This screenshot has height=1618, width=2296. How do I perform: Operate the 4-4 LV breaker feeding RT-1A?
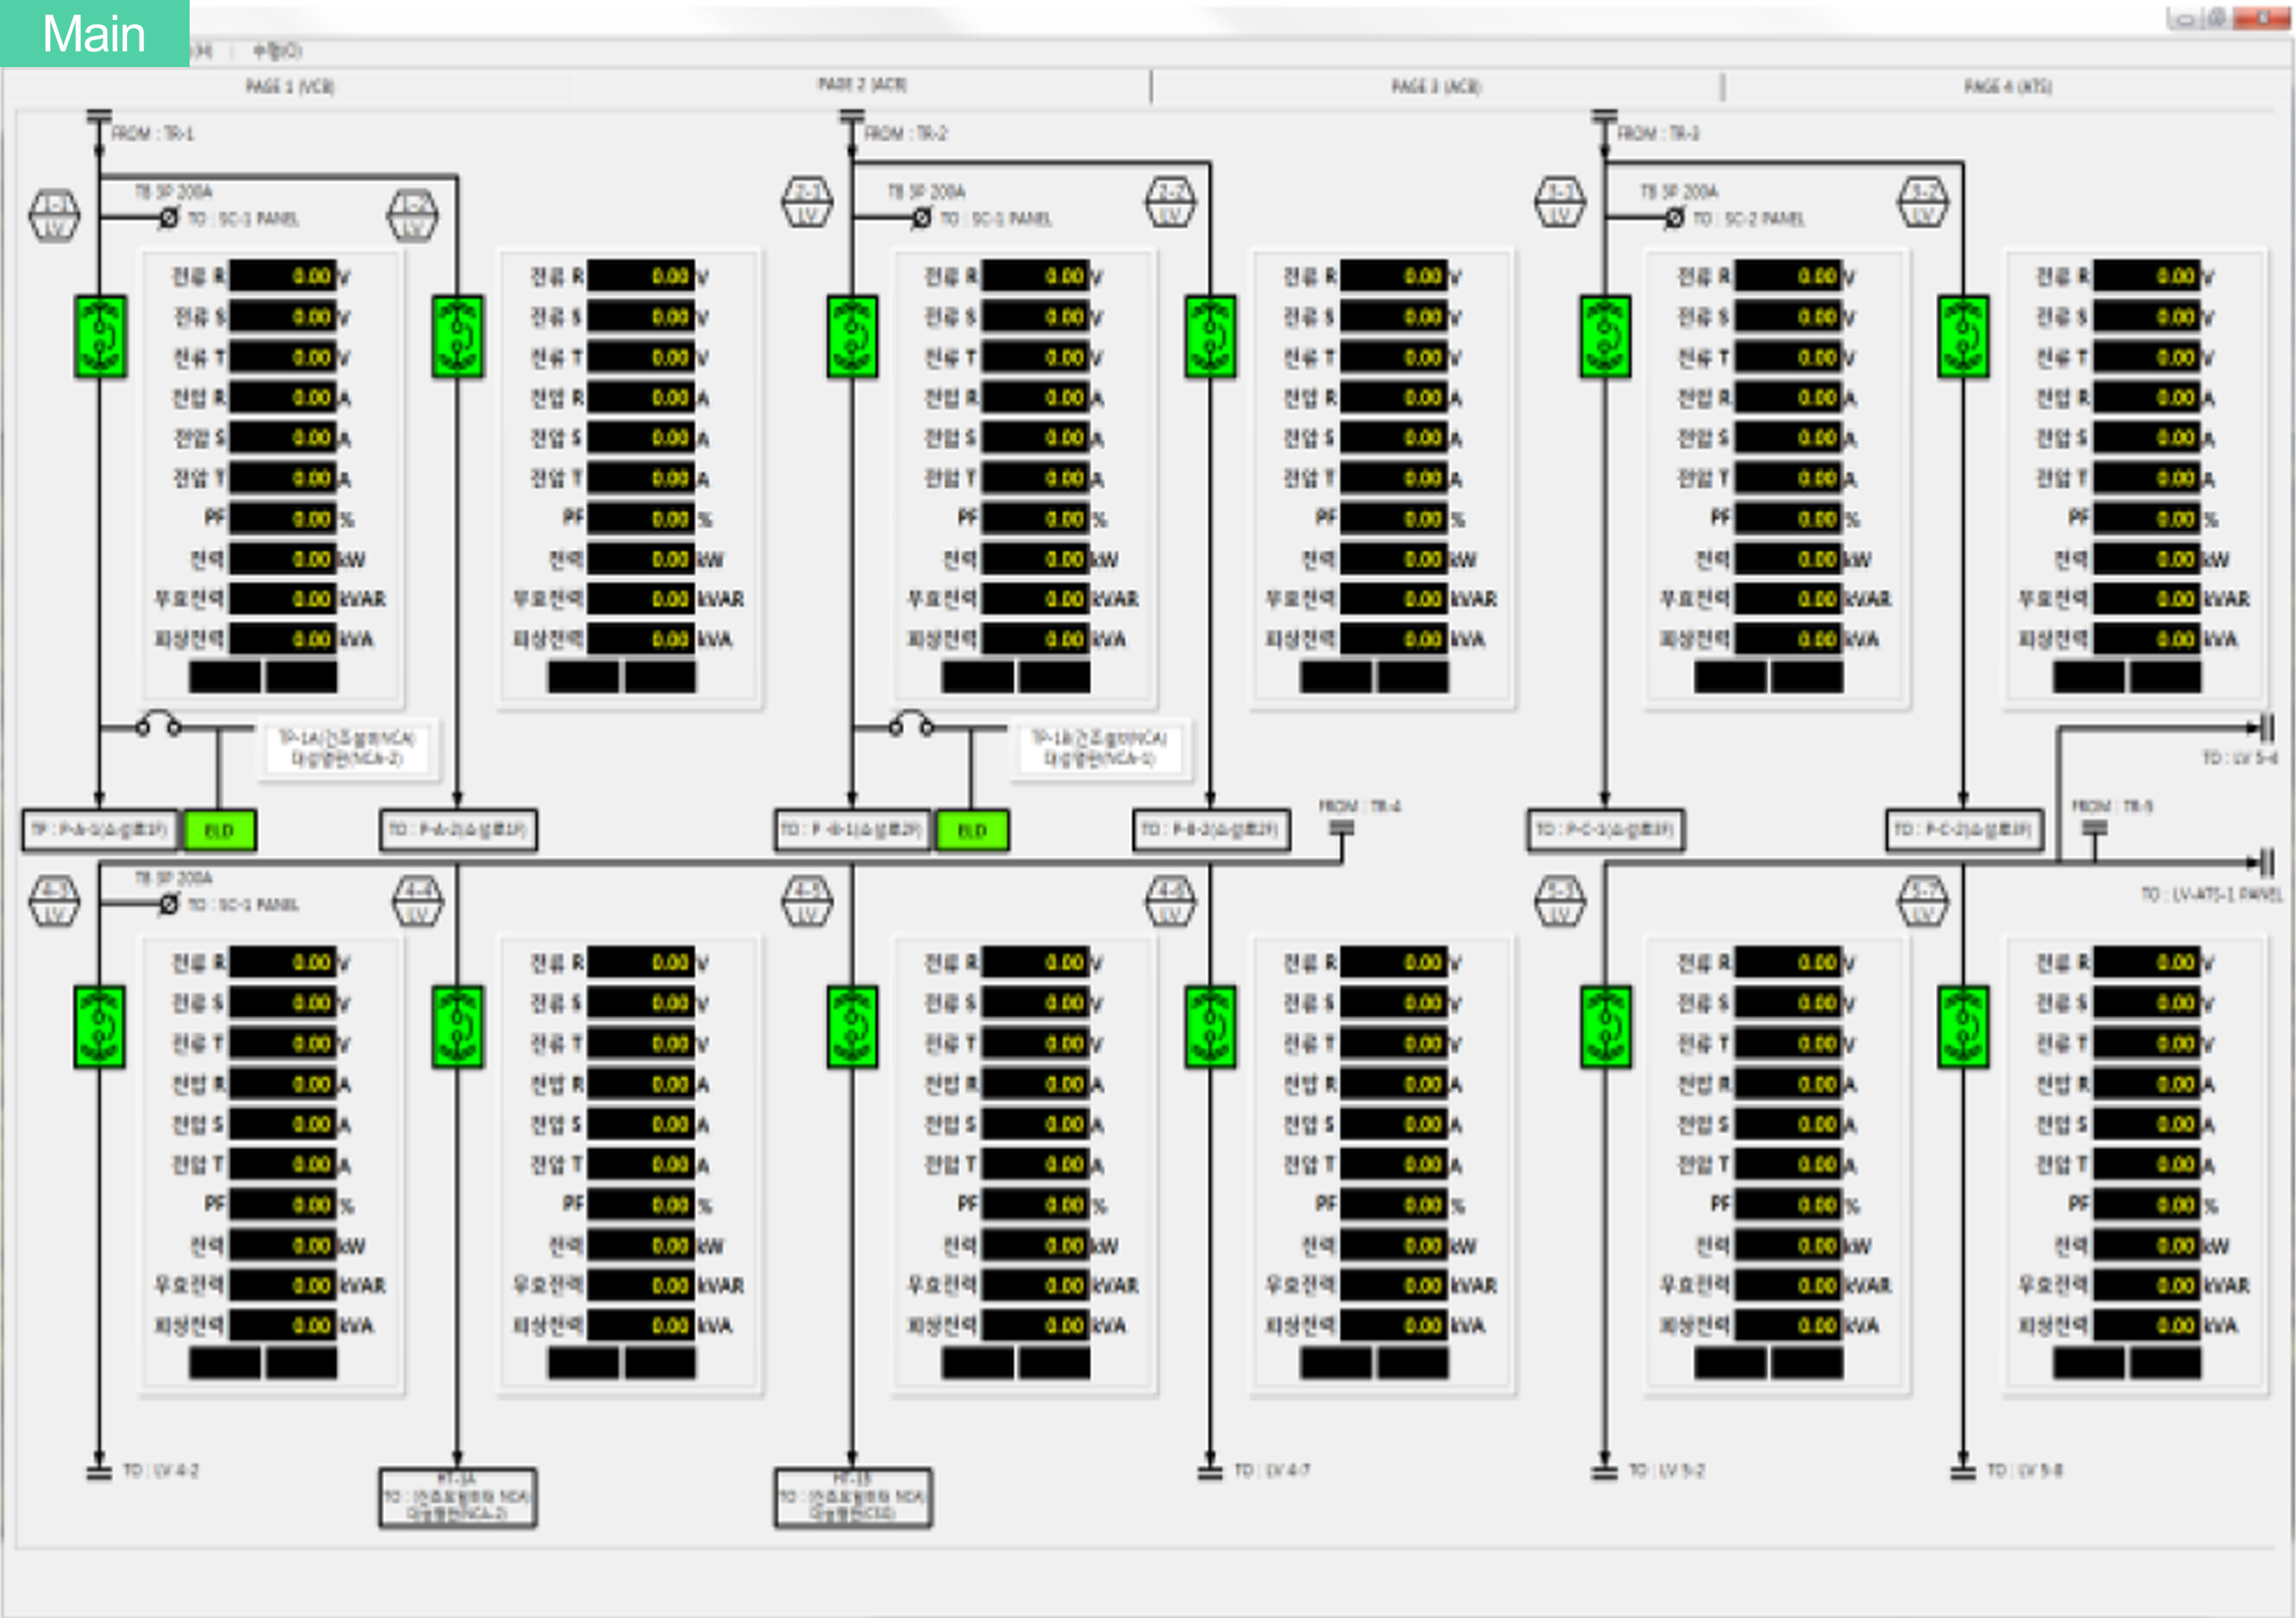point(457,1027)
